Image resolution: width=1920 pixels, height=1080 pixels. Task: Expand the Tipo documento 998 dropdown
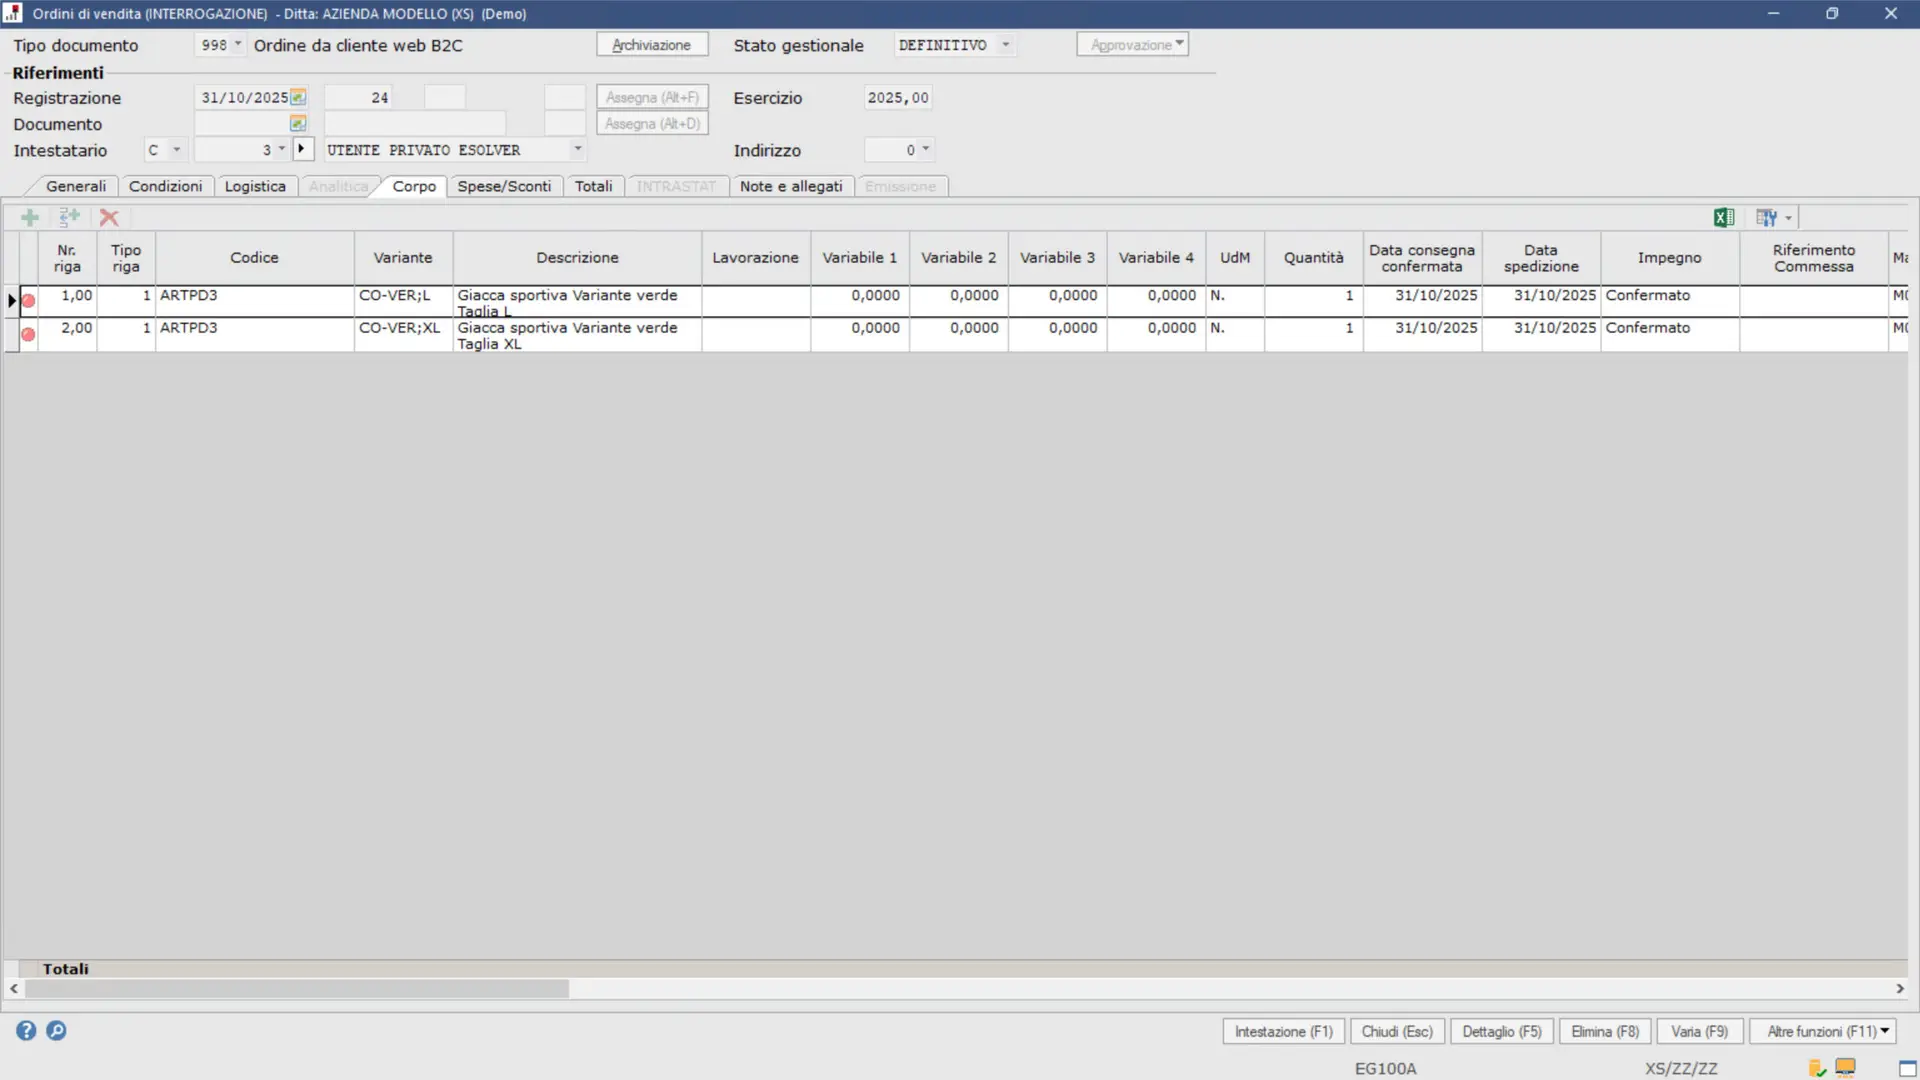(x=238, y=44)
